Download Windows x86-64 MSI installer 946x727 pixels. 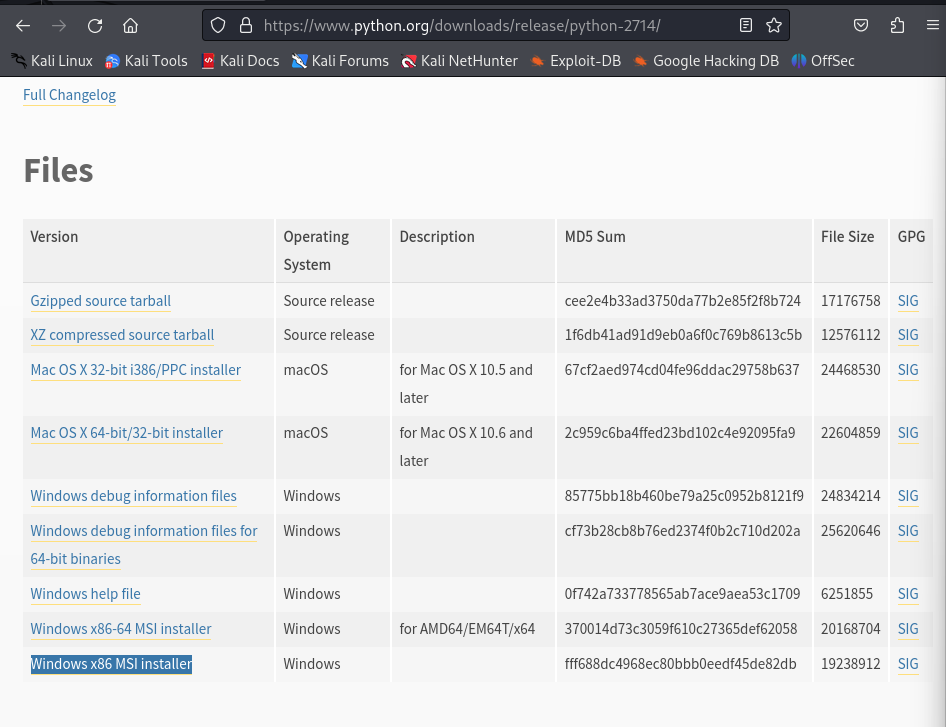(x=121, y=629)
